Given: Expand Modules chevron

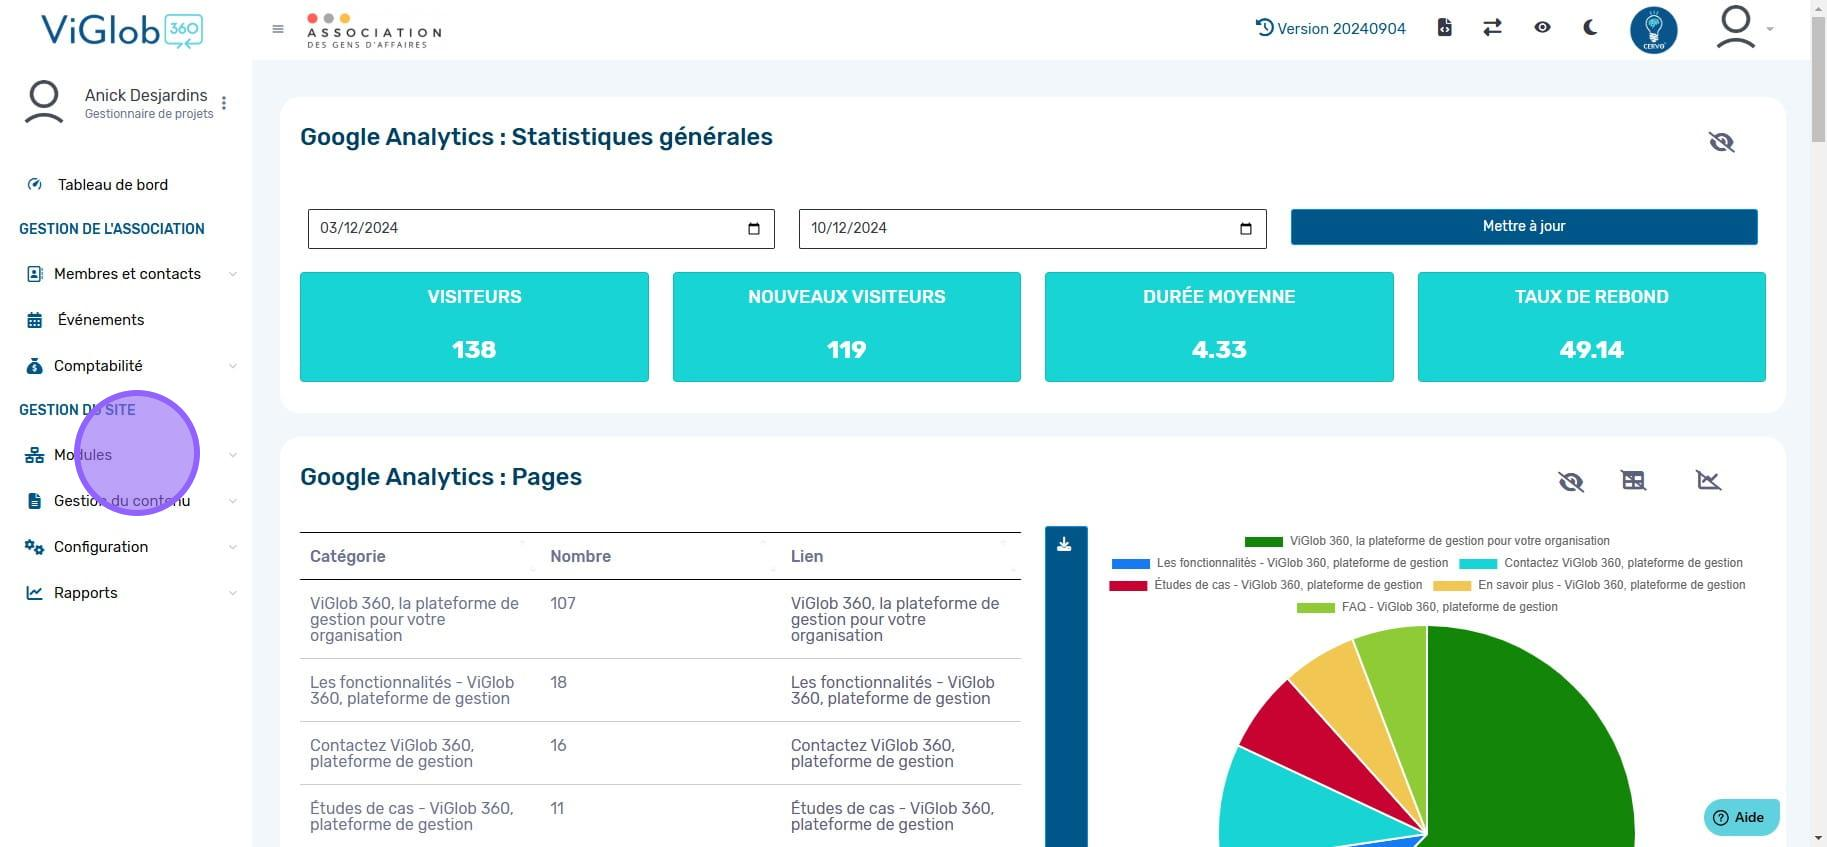Looking at the screenshot, I should coord(233,455).
